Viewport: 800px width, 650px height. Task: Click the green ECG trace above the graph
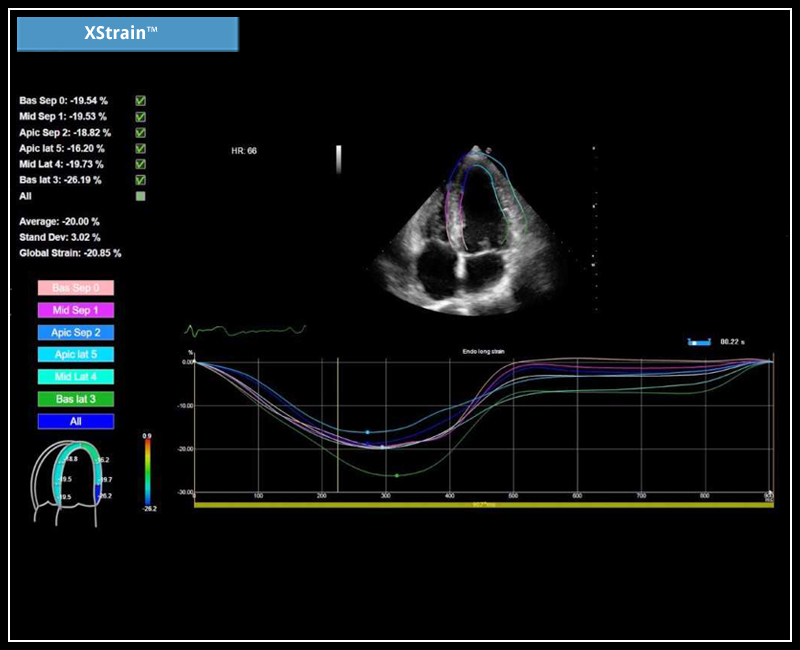(x=245, y=329)
